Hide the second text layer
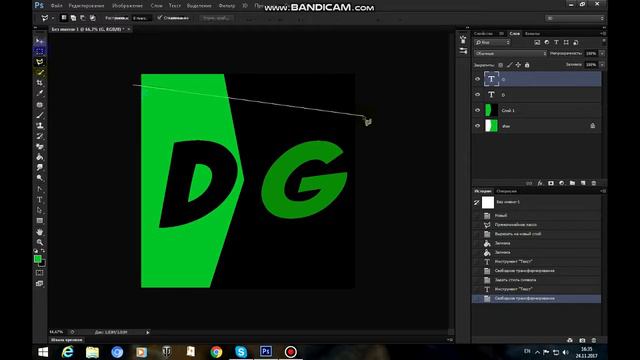The height and width of the screenshot is (360, 640). [478, 95]
